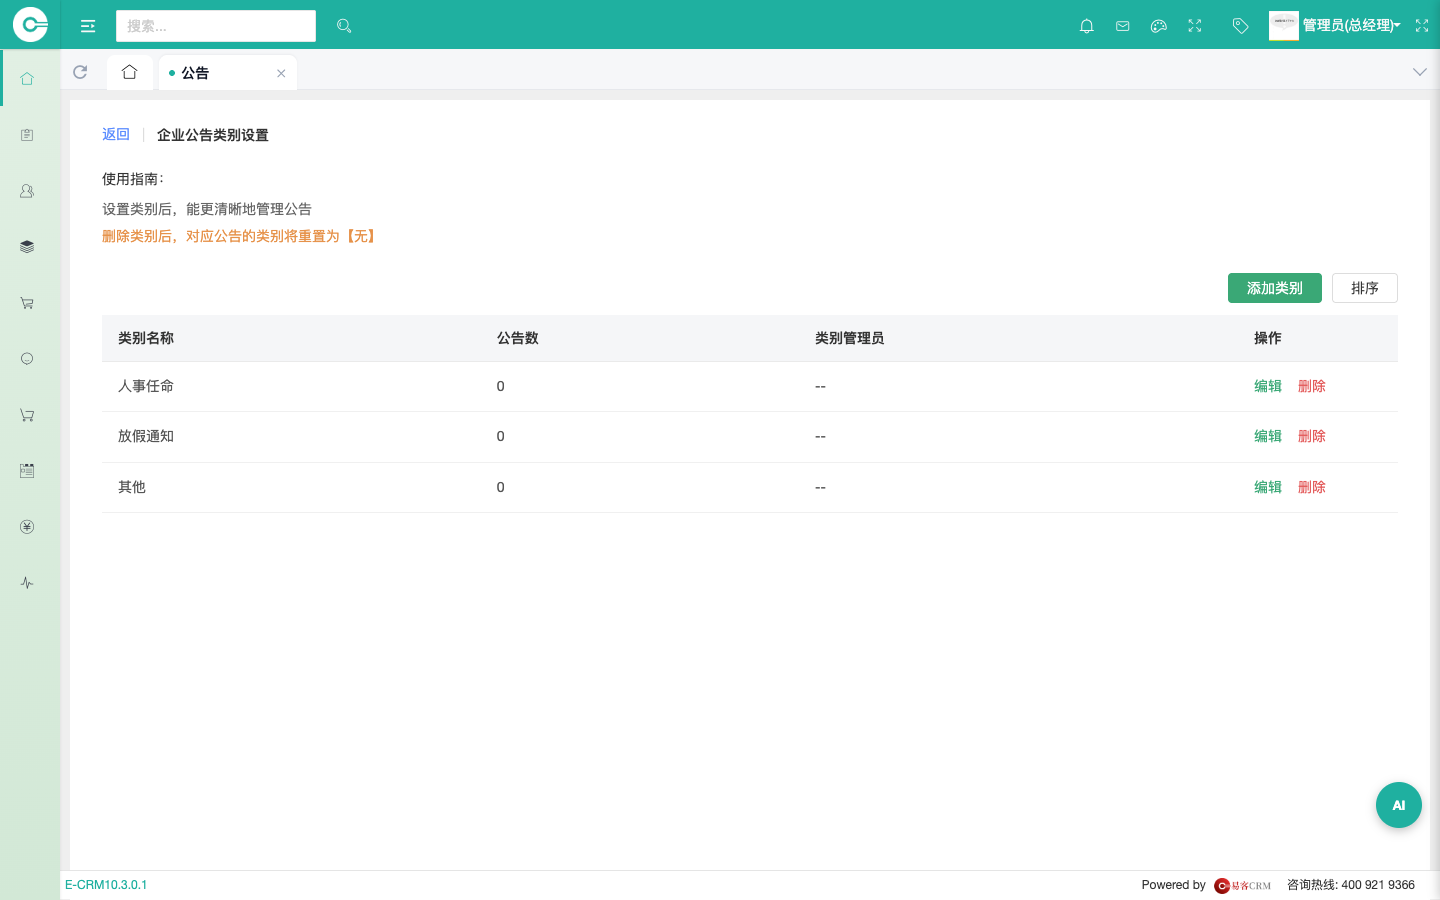The height and width of the screenshot is (900, 1440).
Task: Open the stacked layers sidebar icon
Action: 27,246
